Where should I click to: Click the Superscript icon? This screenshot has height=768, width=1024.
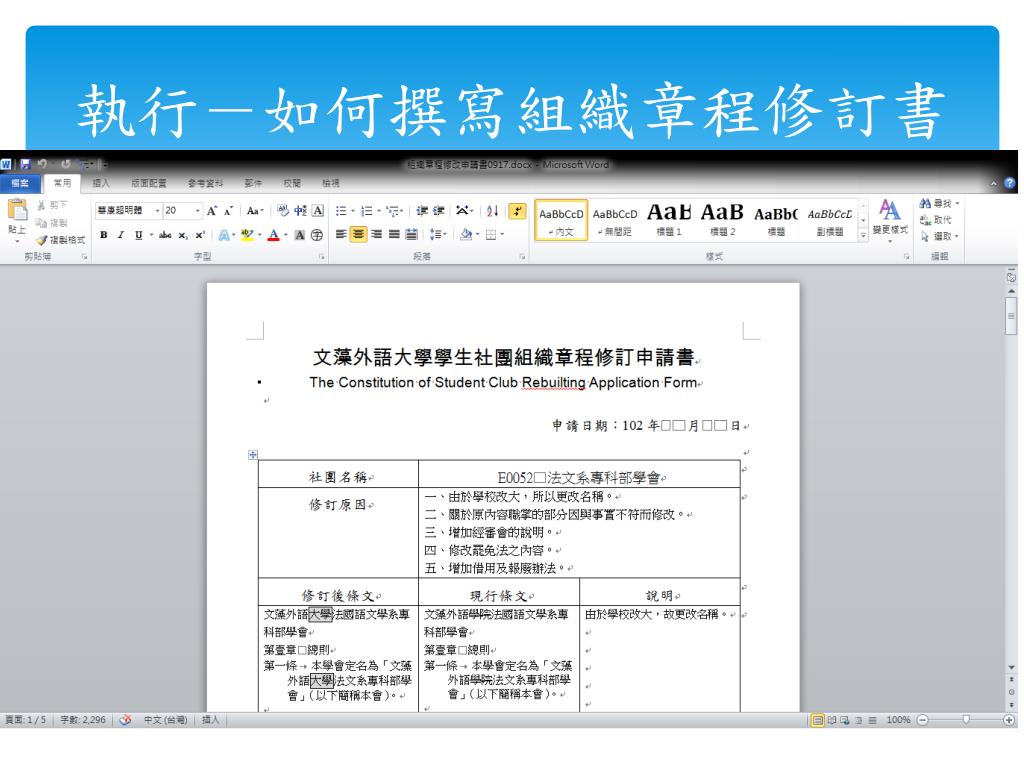click(199, 234)
